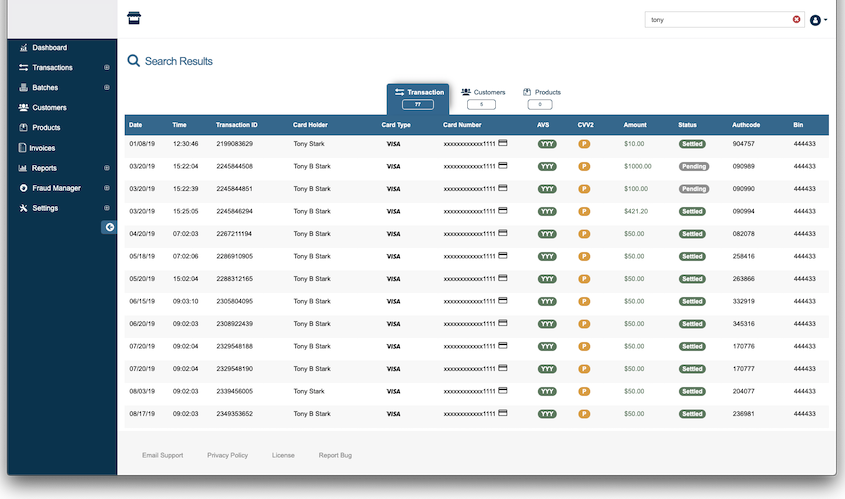This screenshot has height=499, width=845.
Task: Switch to the Products results tab
Action: click(x=541, y=97)
